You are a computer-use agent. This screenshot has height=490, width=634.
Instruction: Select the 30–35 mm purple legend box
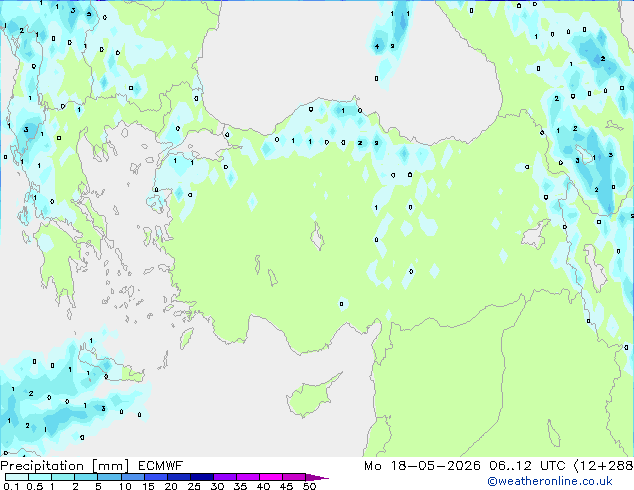pos(225,477)
